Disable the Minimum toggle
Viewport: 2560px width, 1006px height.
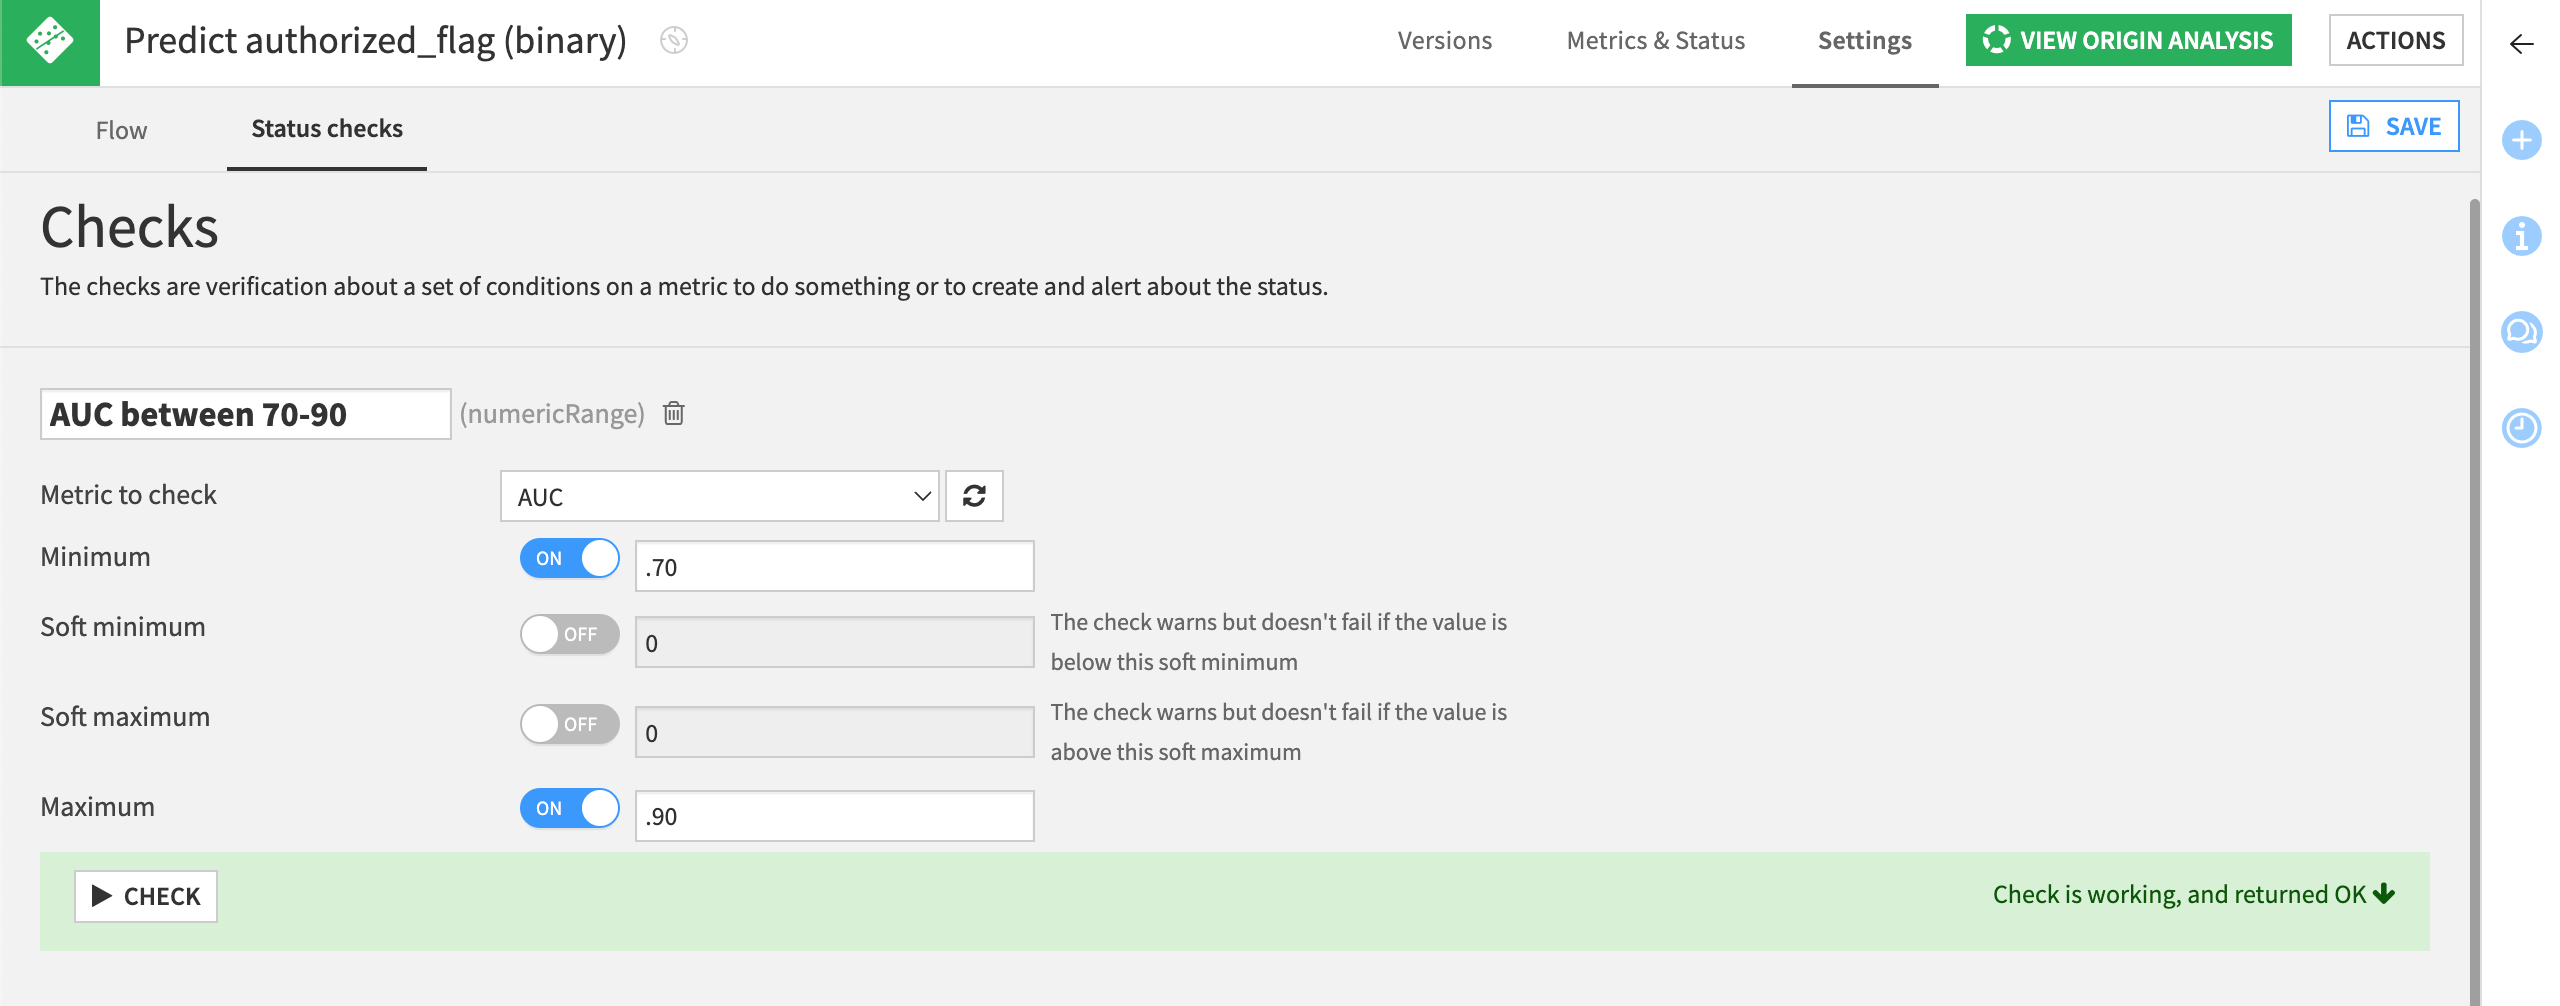click(569, 558)
